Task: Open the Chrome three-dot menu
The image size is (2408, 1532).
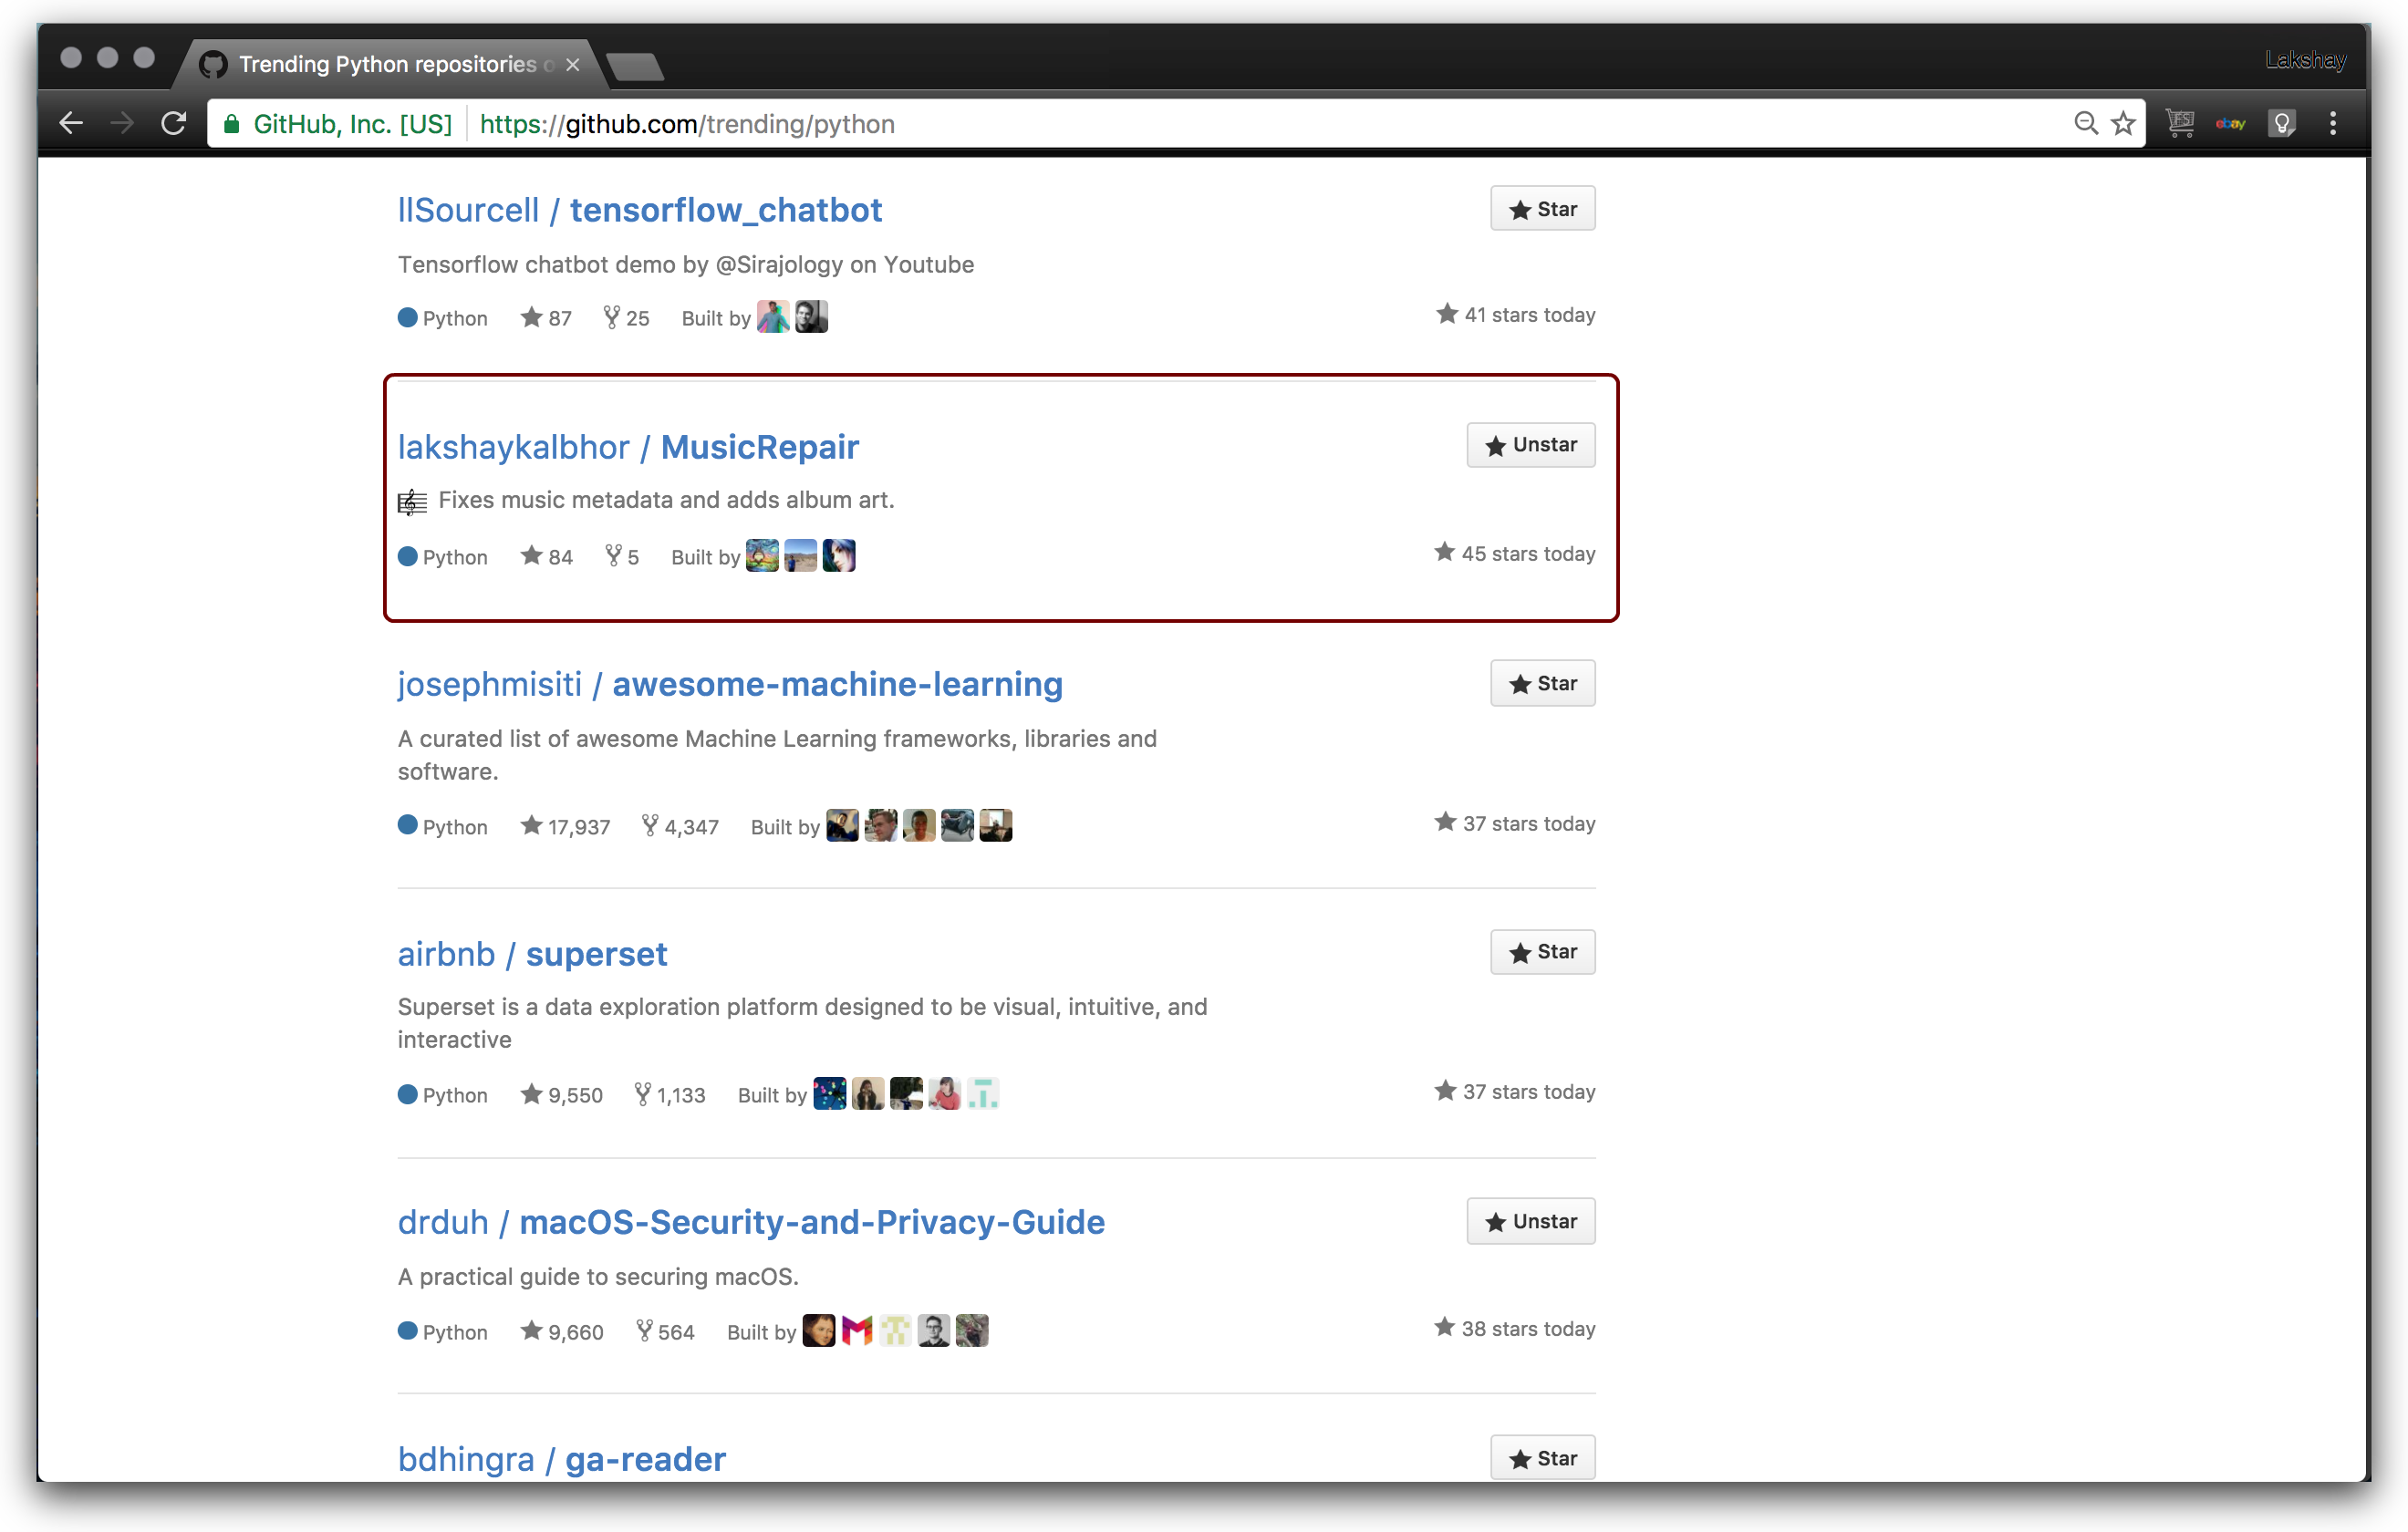Action: click(x=2333, y=124)
